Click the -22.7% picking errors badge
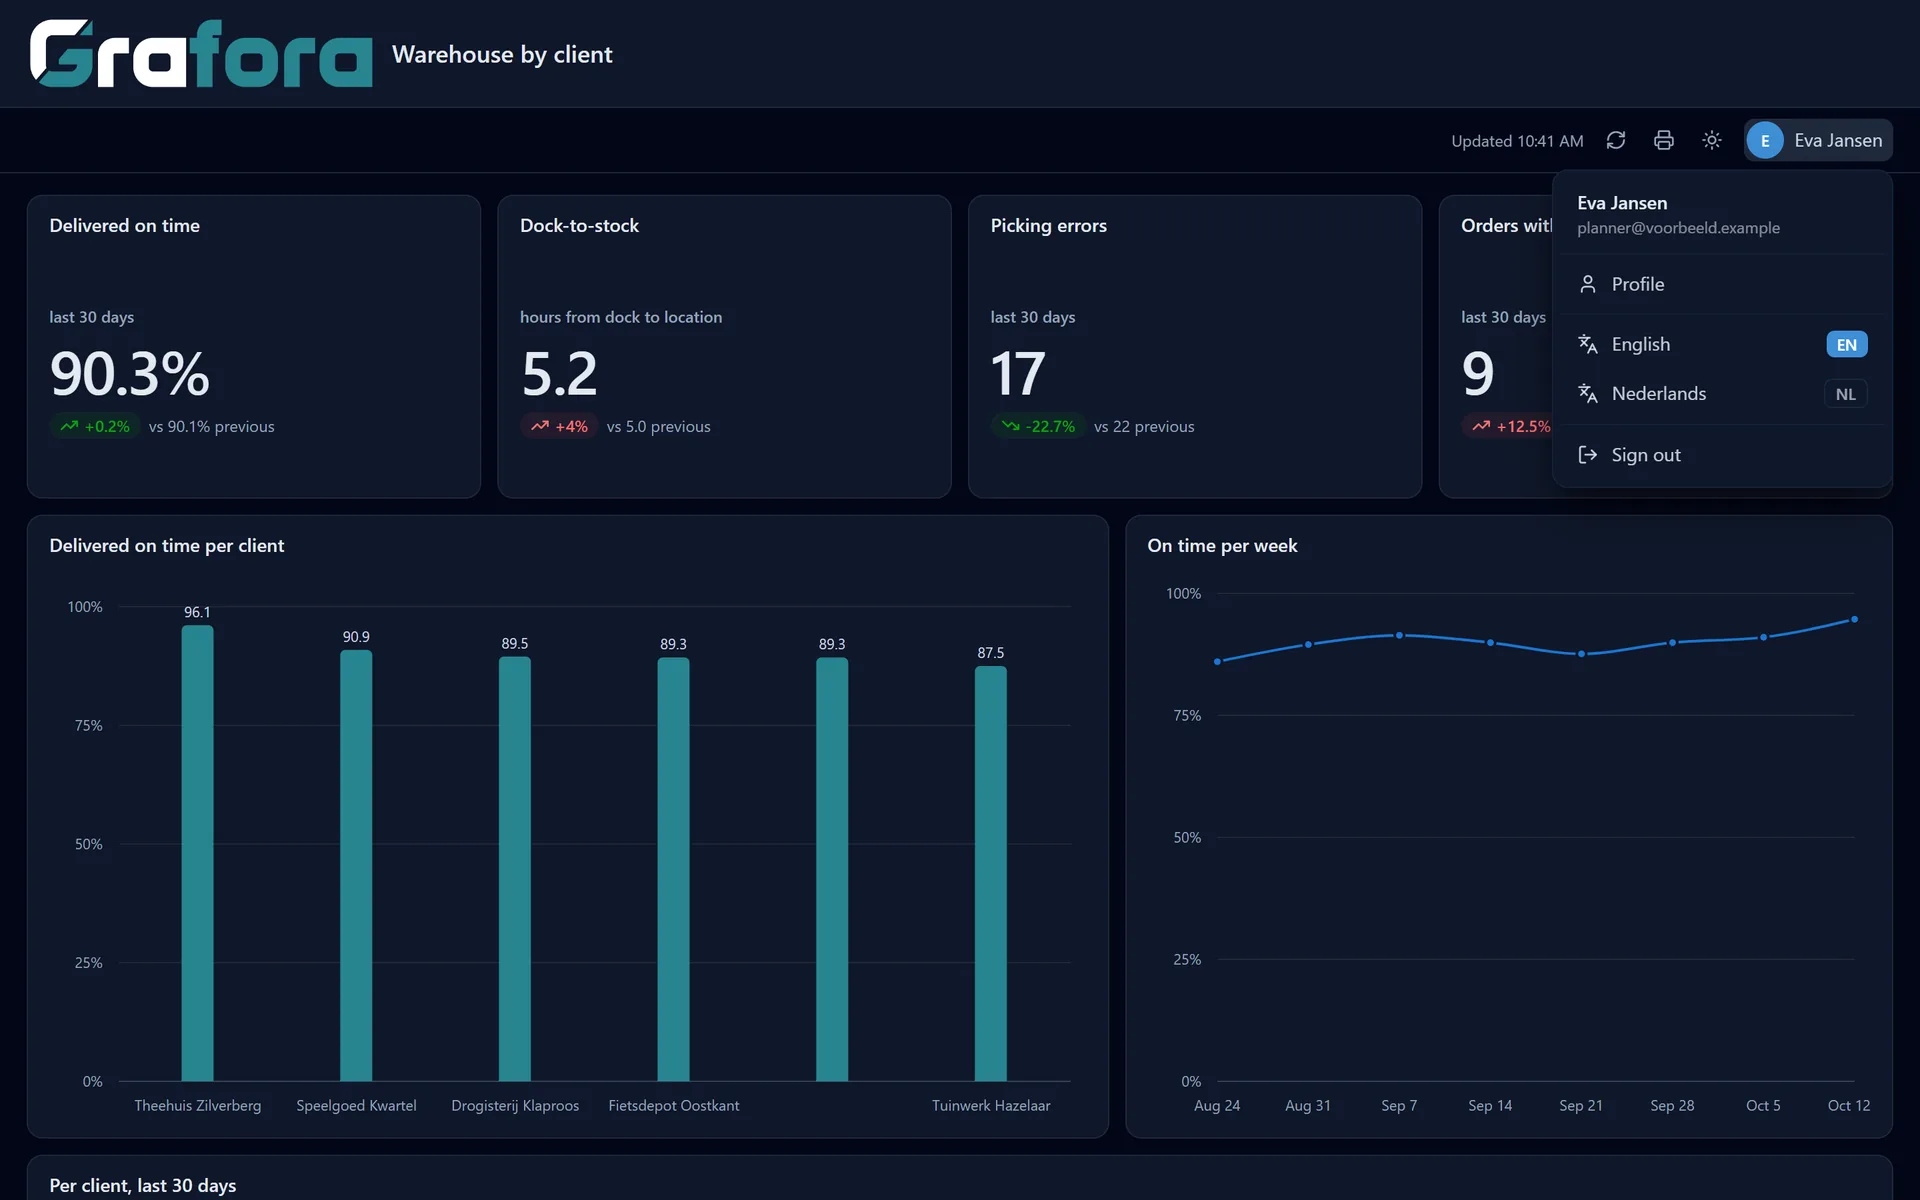Screen dimensions: 1920x1200 [1038, 426]
